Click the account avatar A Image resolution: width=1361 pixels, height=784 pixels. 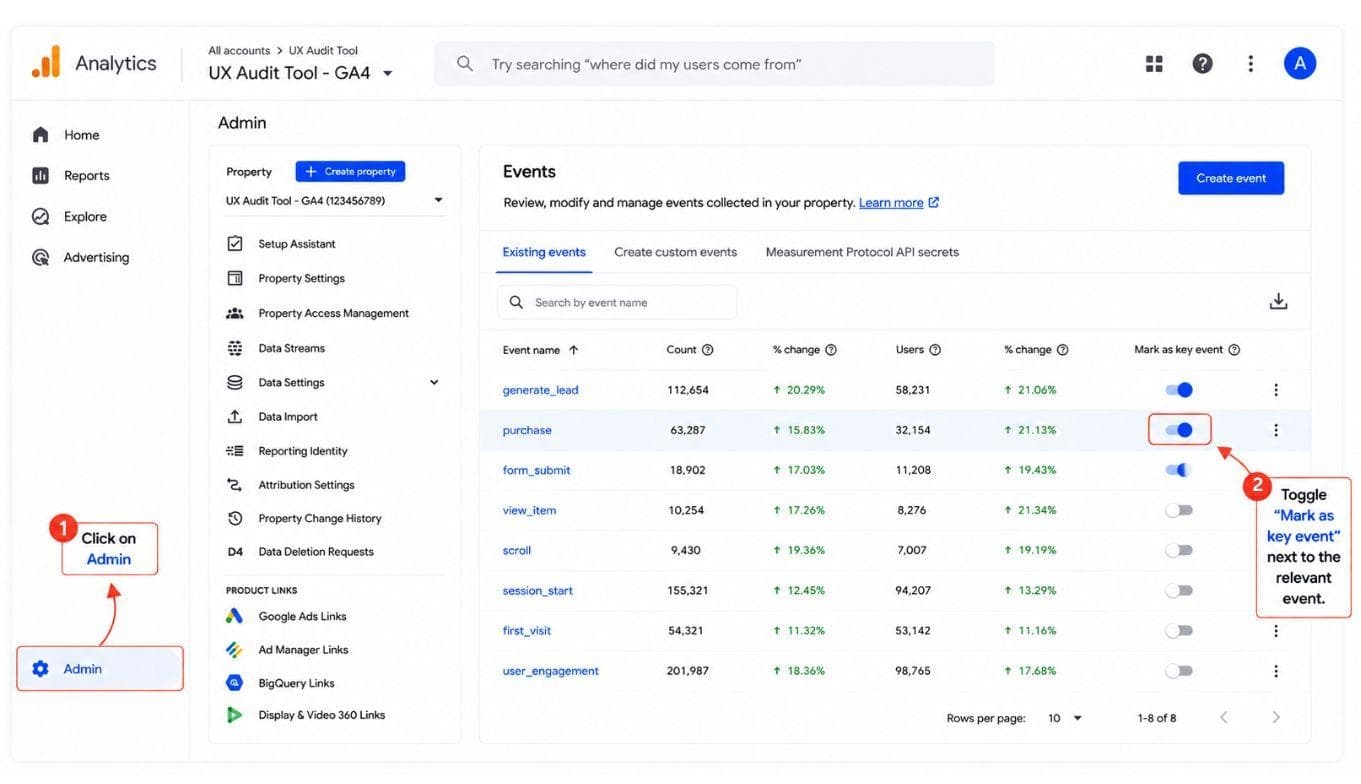pyautogui.click(x=1299, y=63)
